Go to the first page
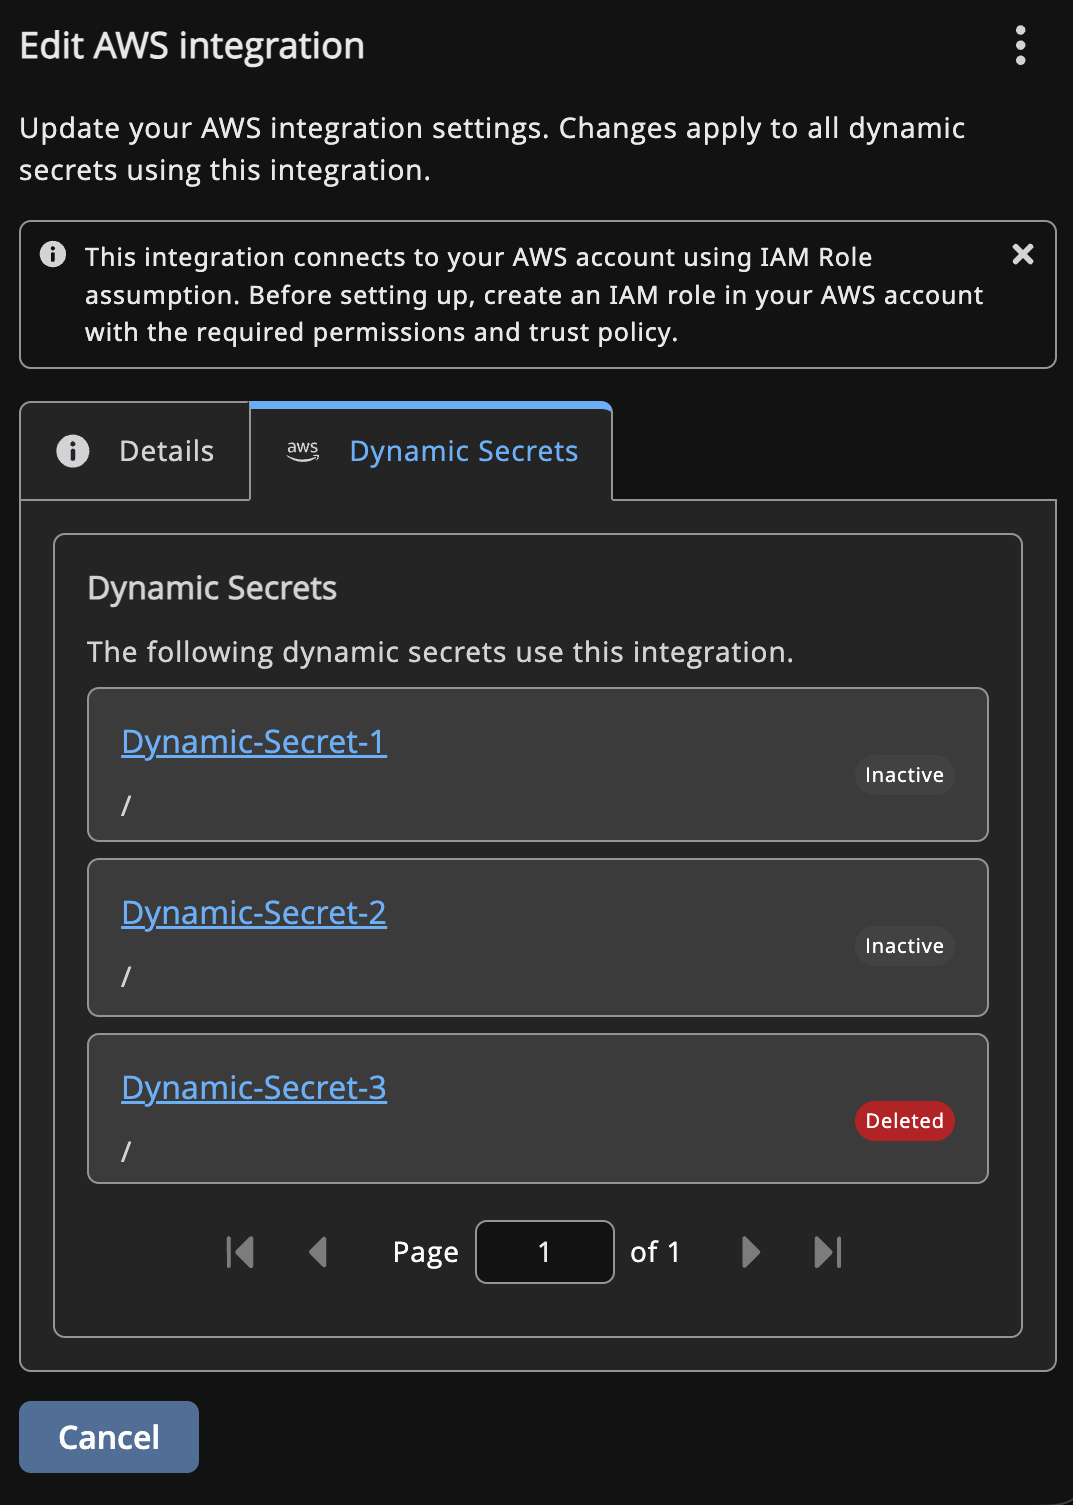 (x=240, y=1252)
